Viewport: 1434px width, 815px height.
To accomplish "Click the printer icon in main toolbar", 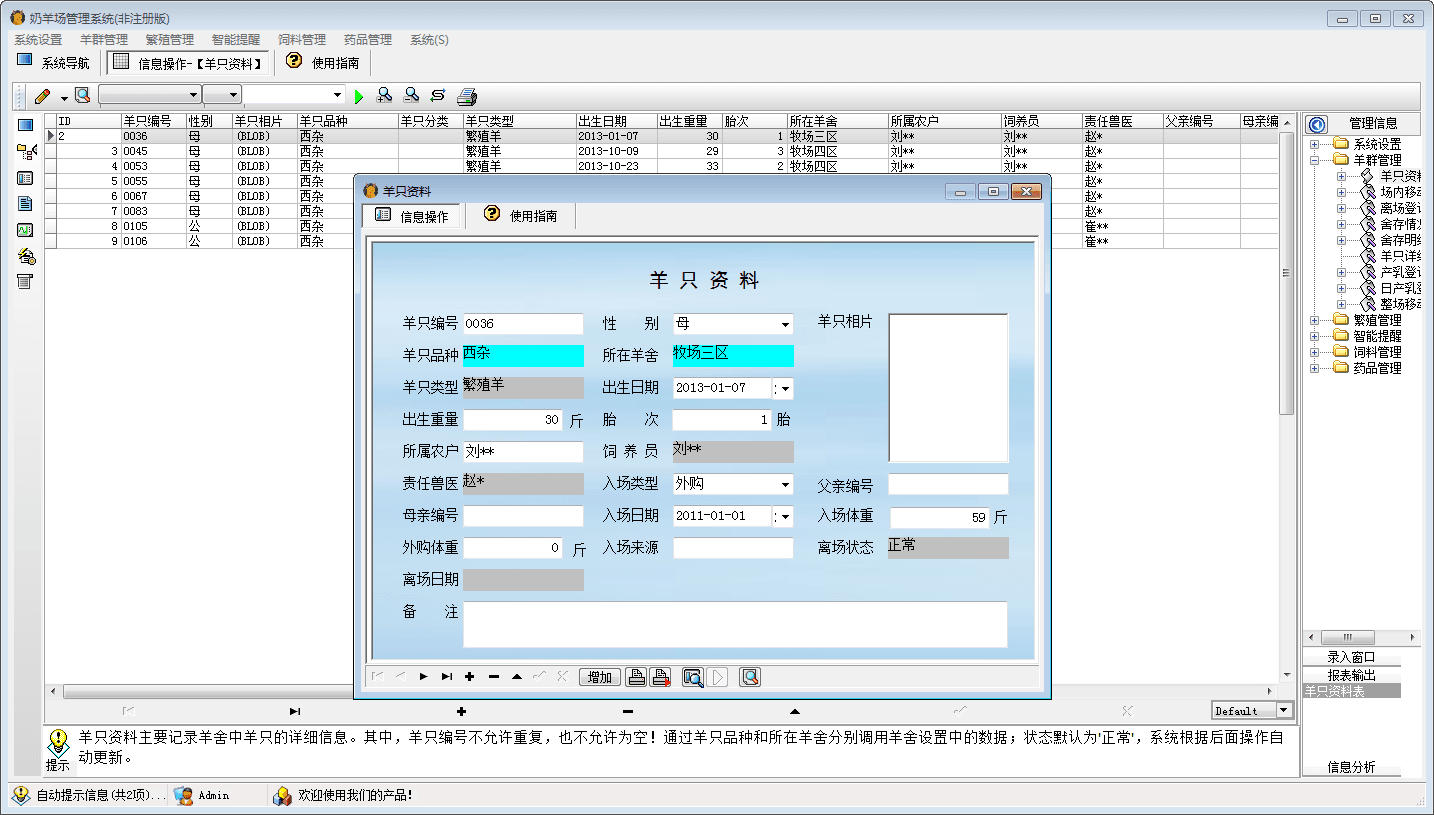I will click(x=467, y=96).
